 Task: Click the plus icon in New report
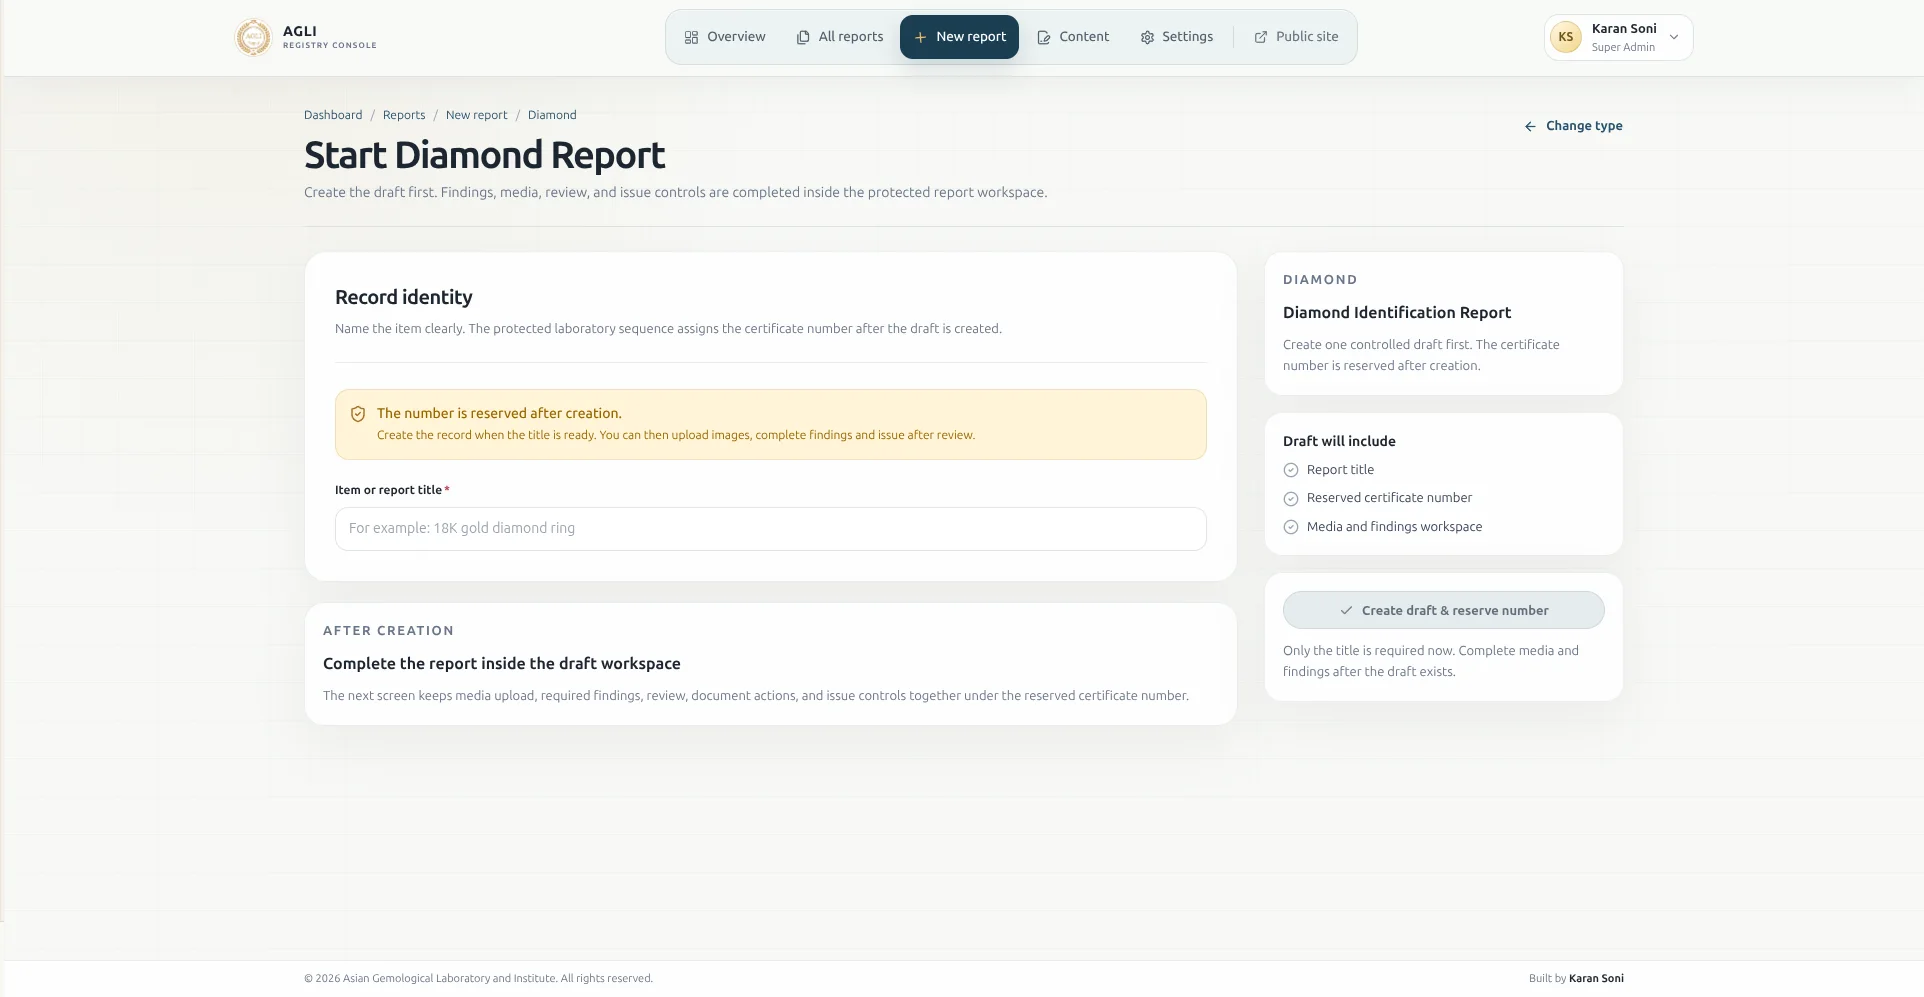click(x=920, y=37)
